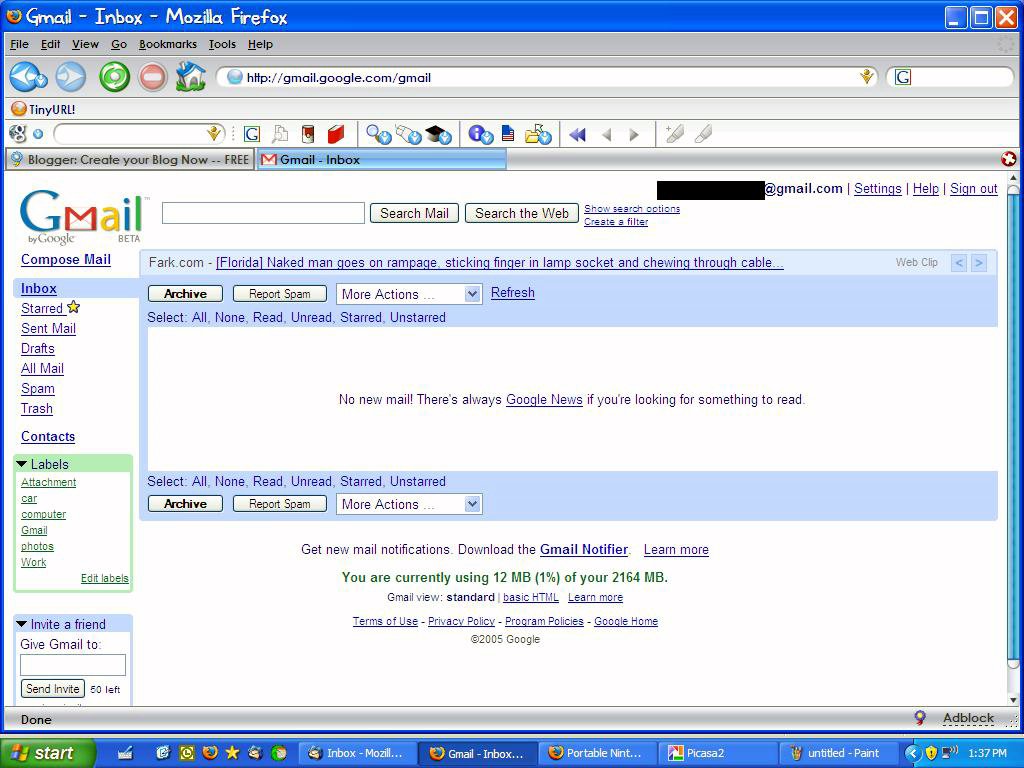
Task: Click Edit labels link
Action: coord(104,578)
